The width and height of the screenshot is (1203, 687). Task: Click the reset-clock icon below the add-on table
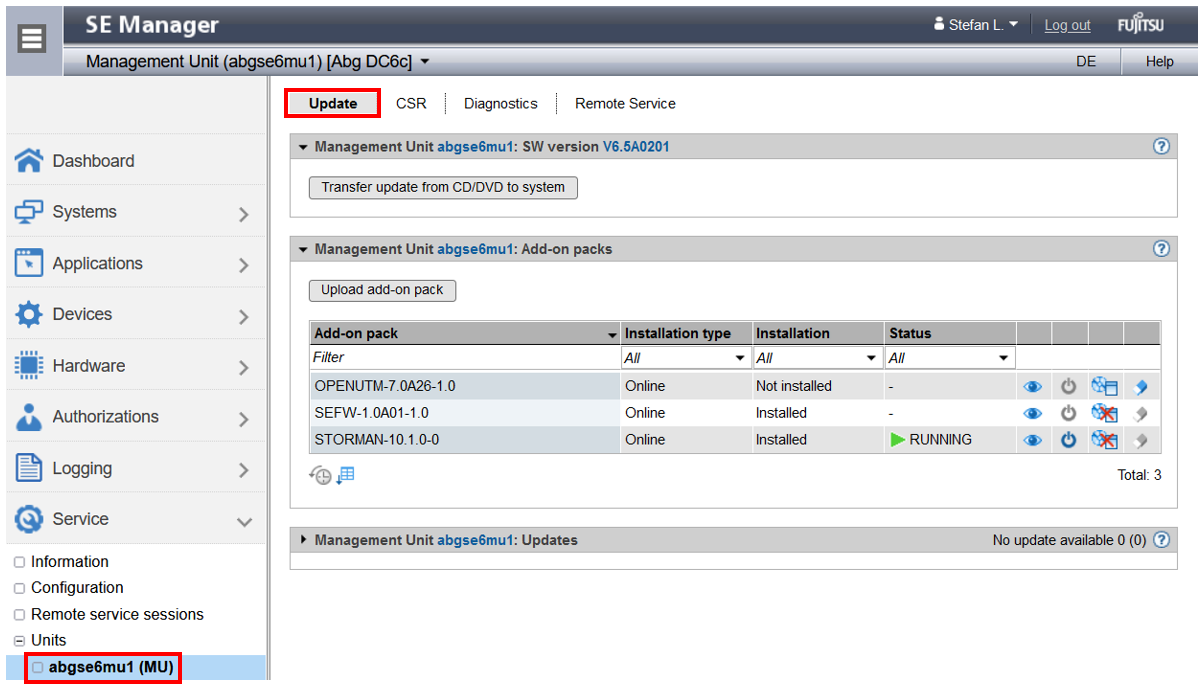(320, 476)
